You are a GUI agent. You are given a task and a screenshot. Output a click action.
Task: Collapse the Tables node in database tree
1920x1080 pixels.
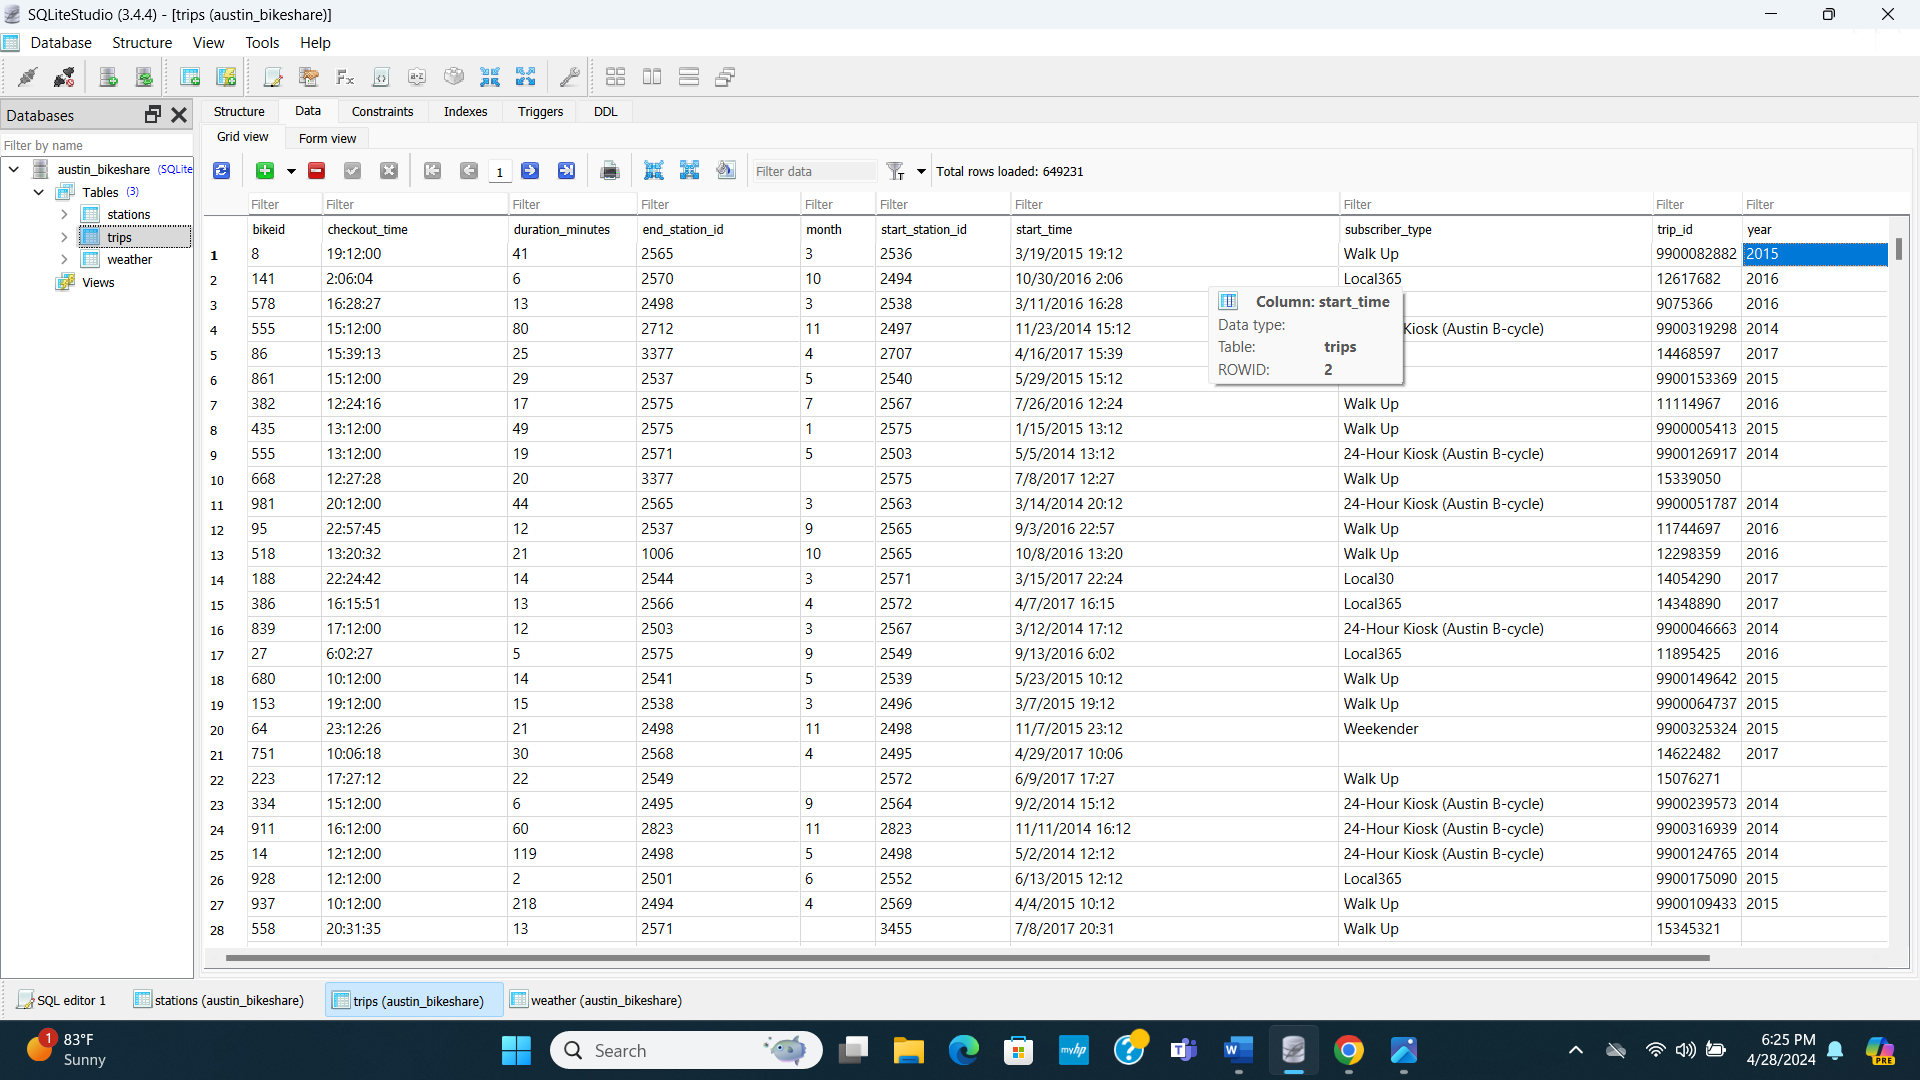point(39,191)
